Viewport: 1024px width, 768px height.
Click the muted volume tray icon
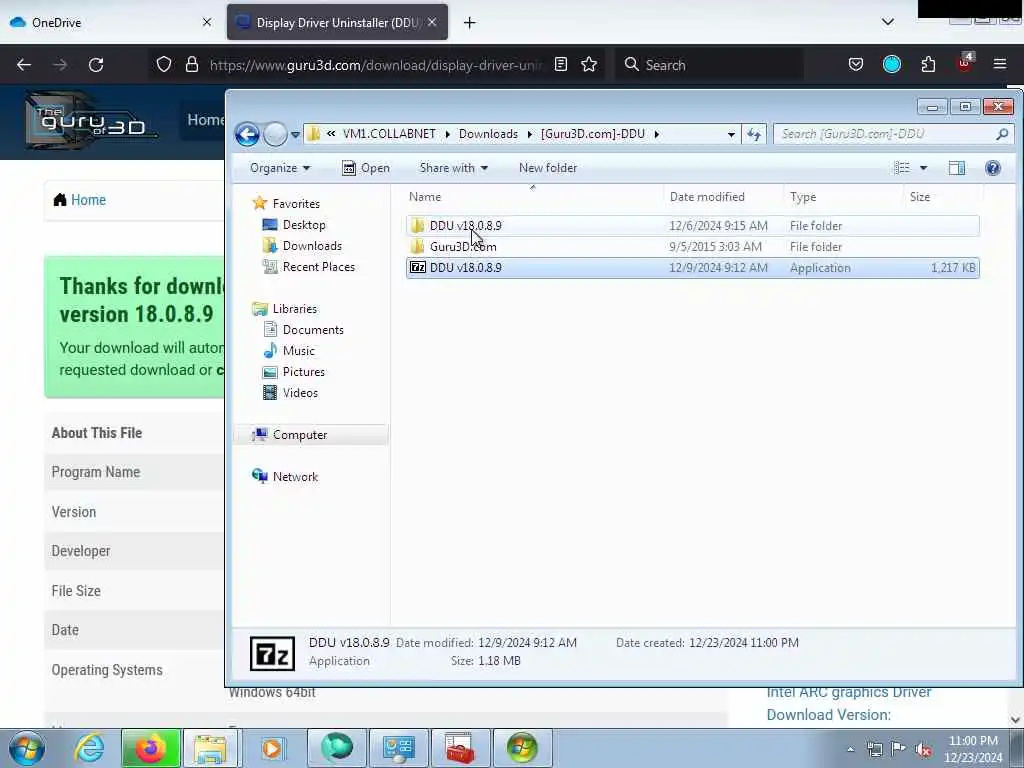[x=923, y=749]
